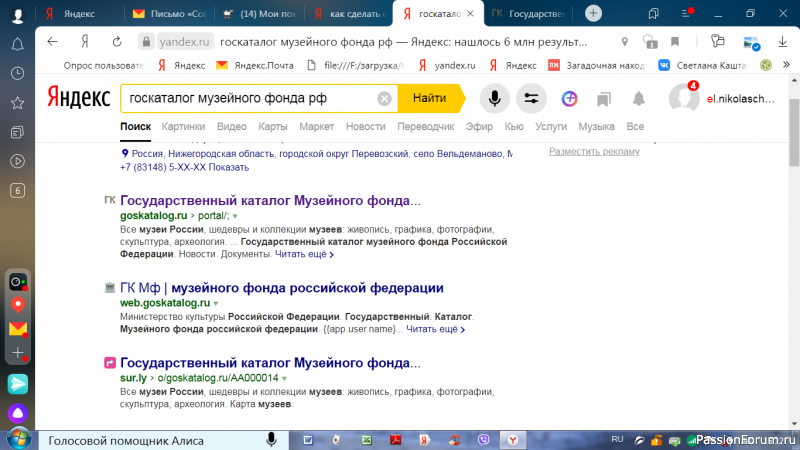Open the notifications bell in browser sidebar
The width and height of the screenshot is (800, 450).
pos(17,44)
